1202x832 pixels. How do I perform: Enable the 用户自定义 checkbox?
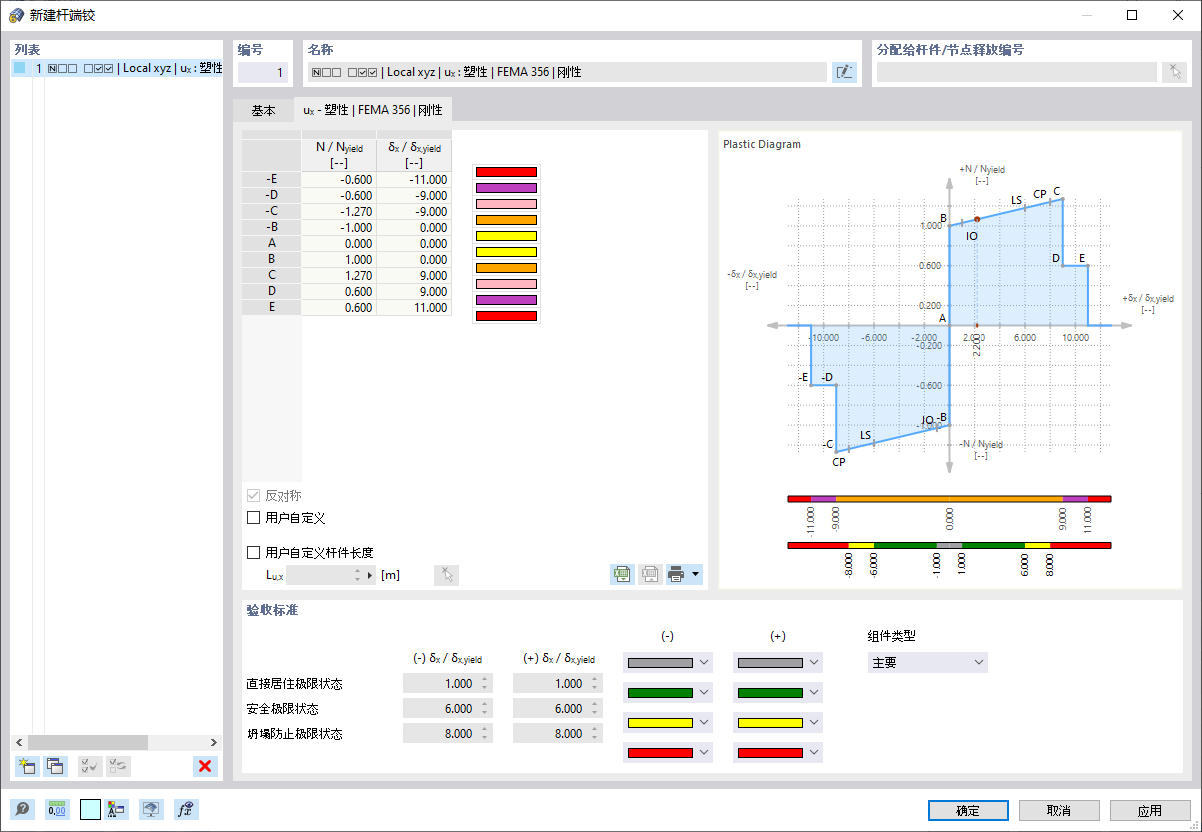pyautogui.click(x=253, y=518)
